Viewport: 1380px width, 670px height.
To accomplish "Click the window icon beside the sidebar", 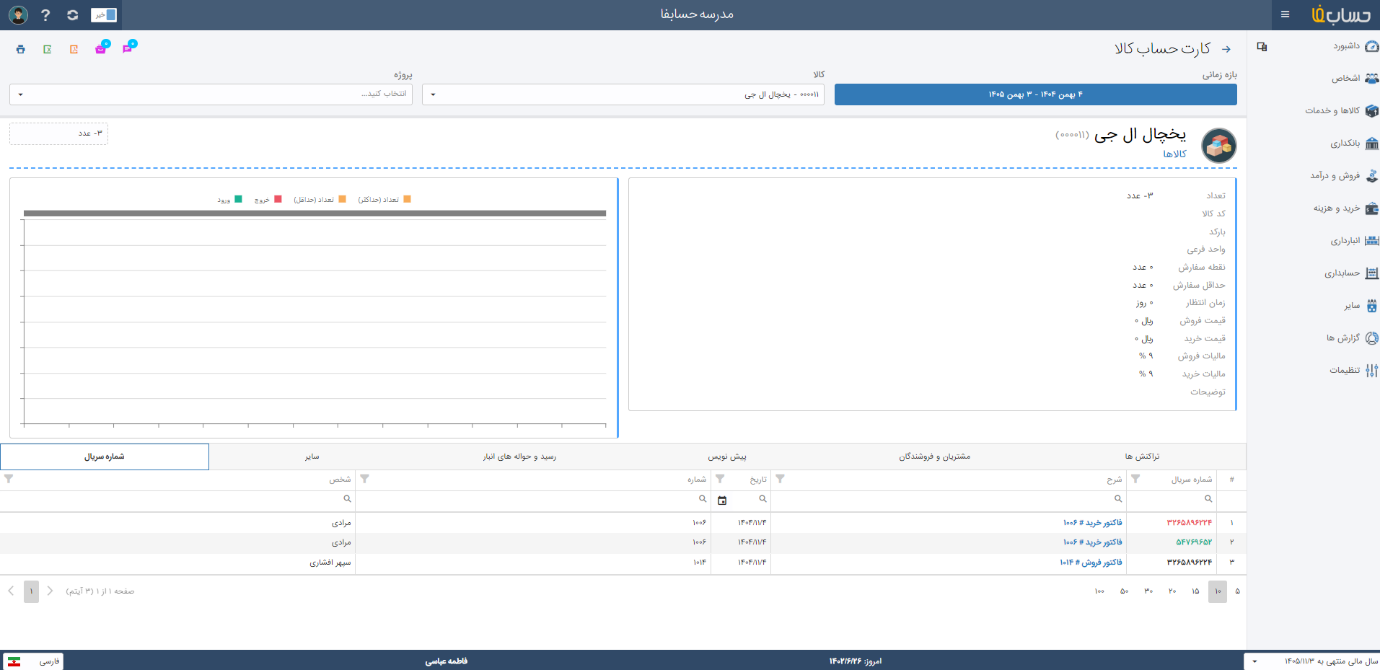I will (x=1262, y=46).
